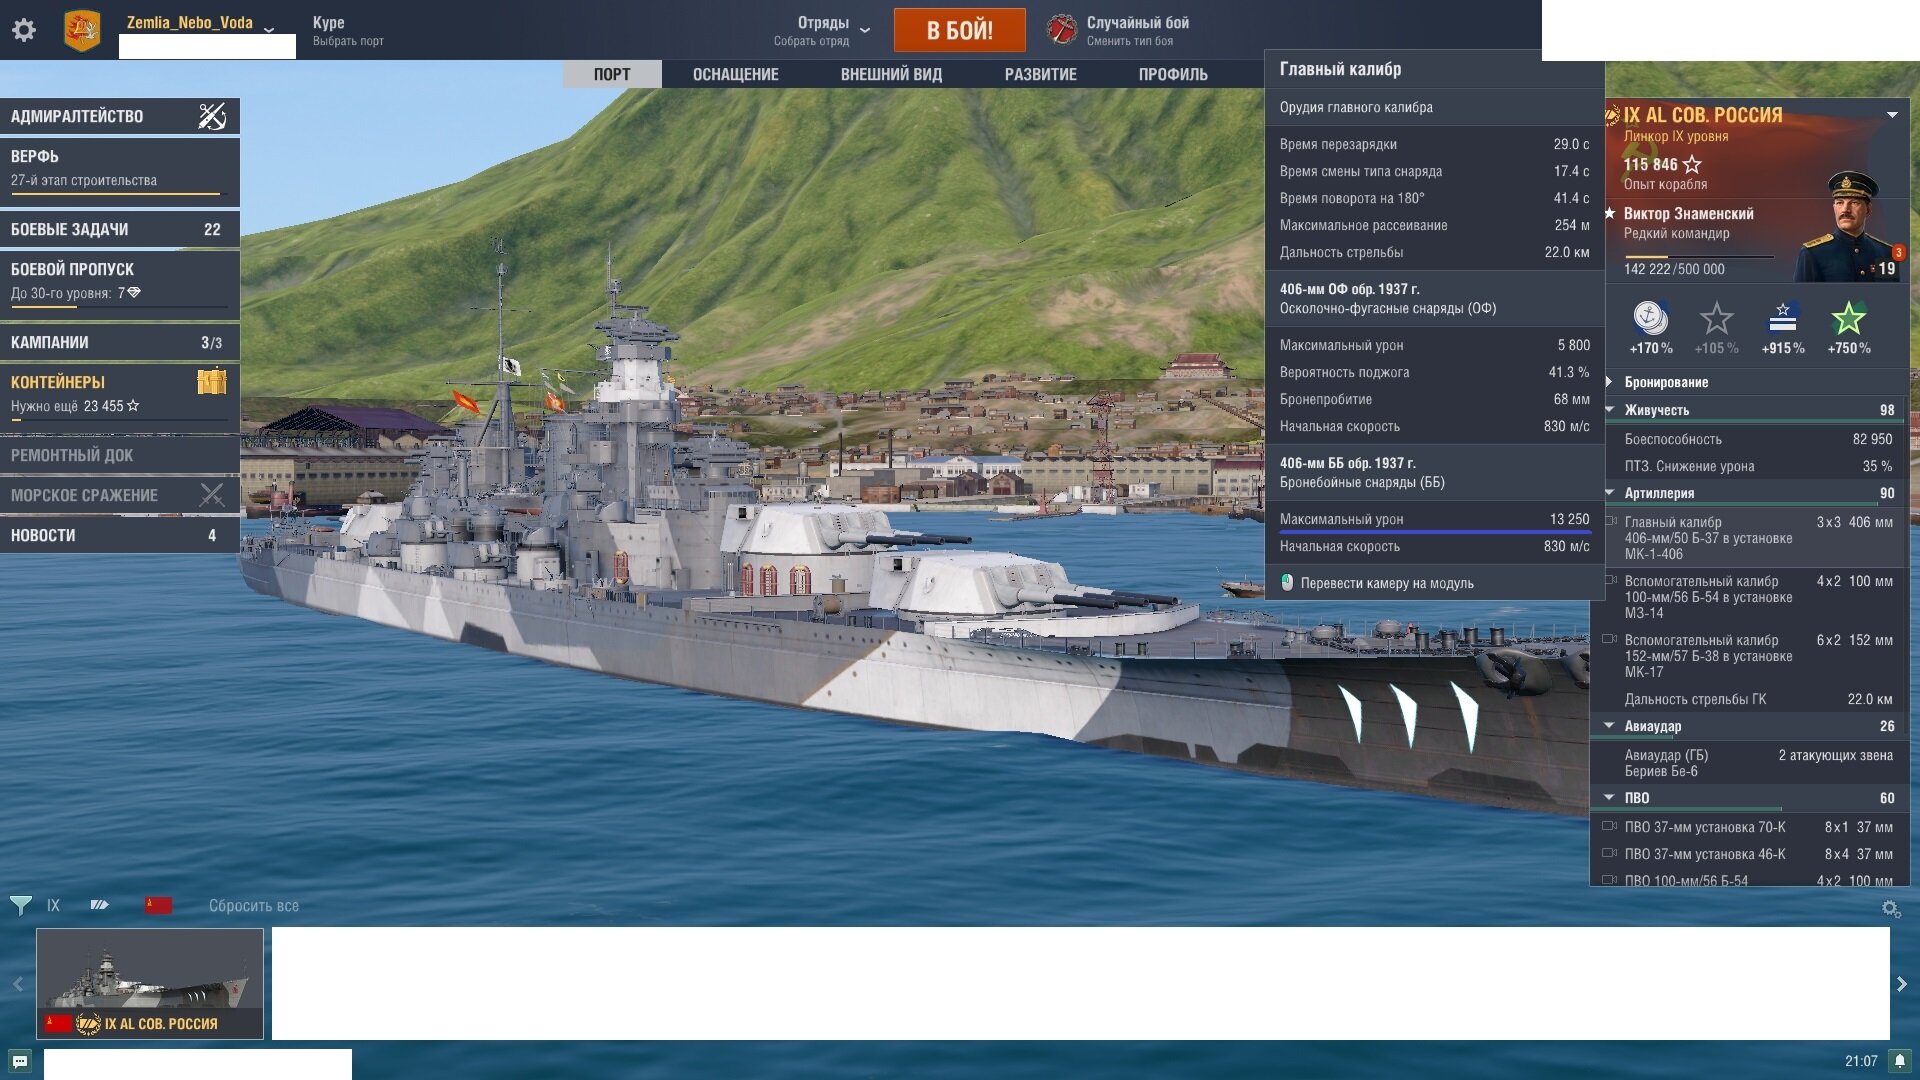
Task: Switch to the РАЗВИТИЕ tab
Action: coord(1041,74)
